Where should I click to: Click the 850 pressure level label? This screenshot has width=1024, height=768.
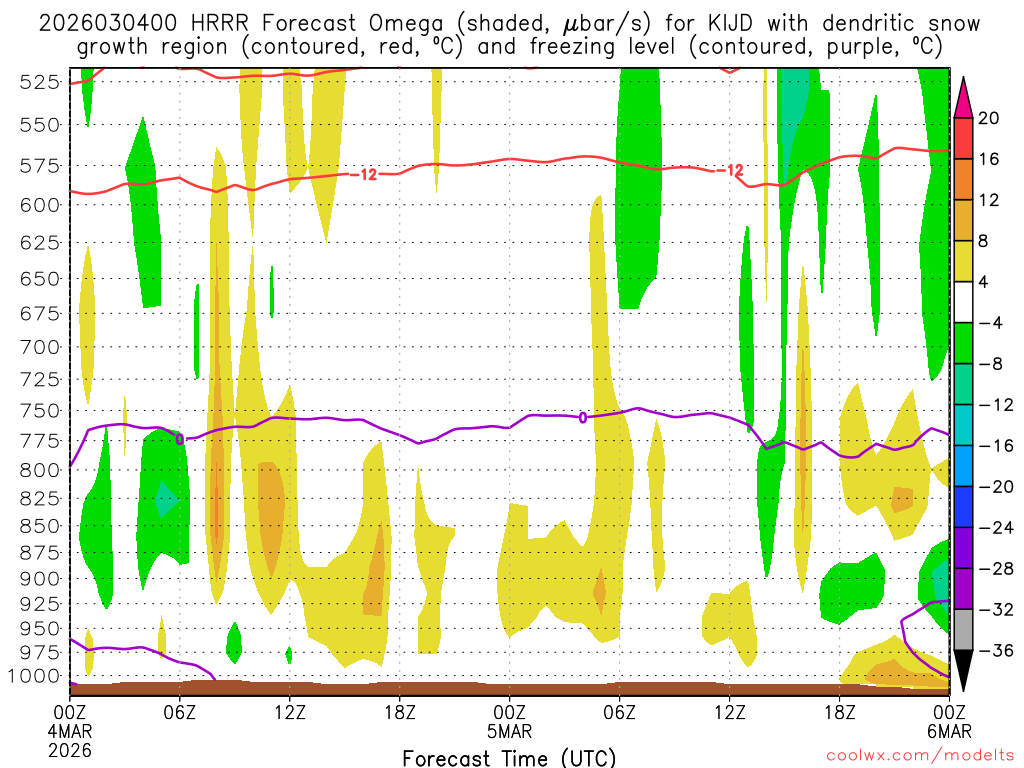40,526
